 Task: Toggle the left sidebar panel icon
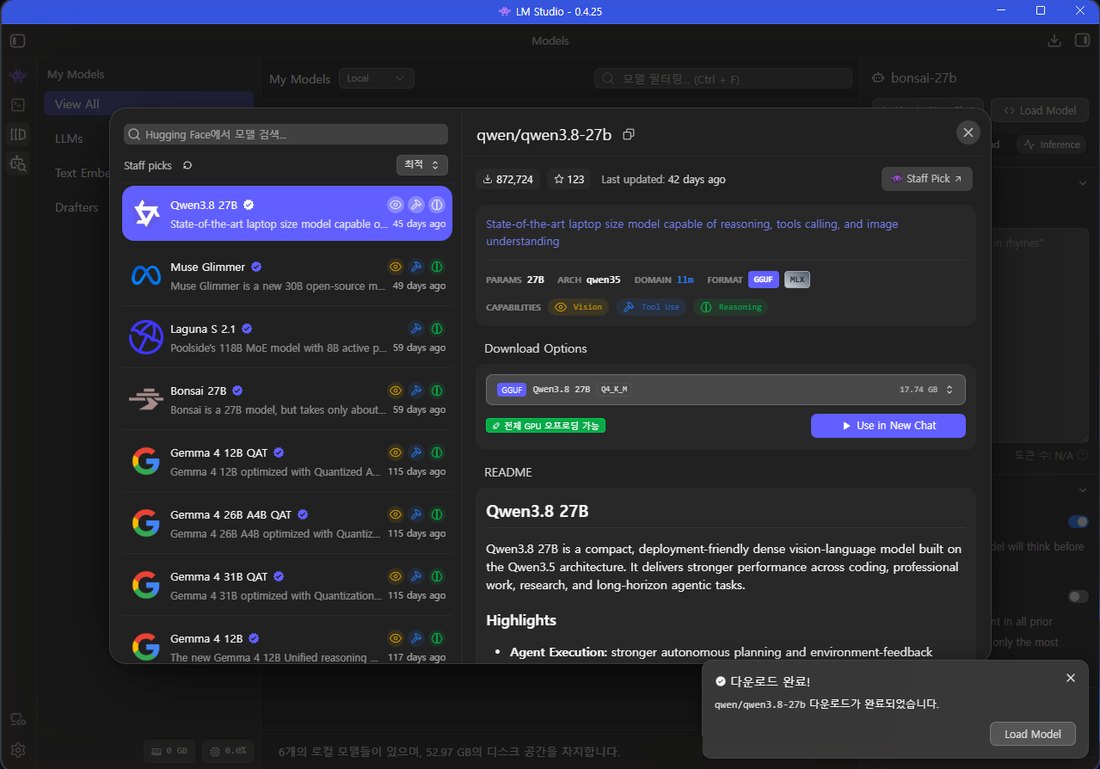point(18,41)
